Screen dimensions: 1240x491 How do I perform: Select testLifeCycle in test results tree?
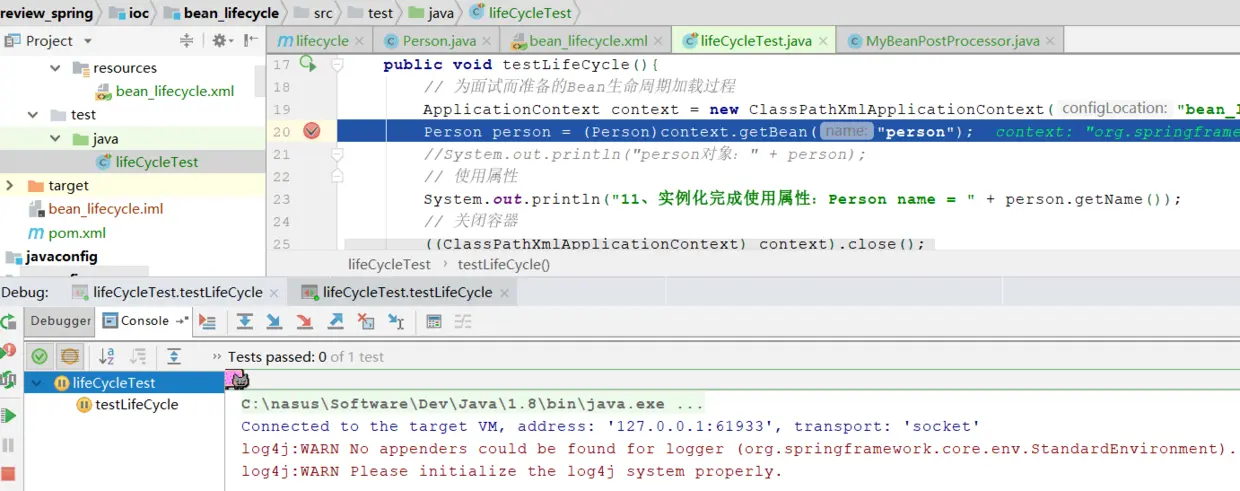point(137,405)
